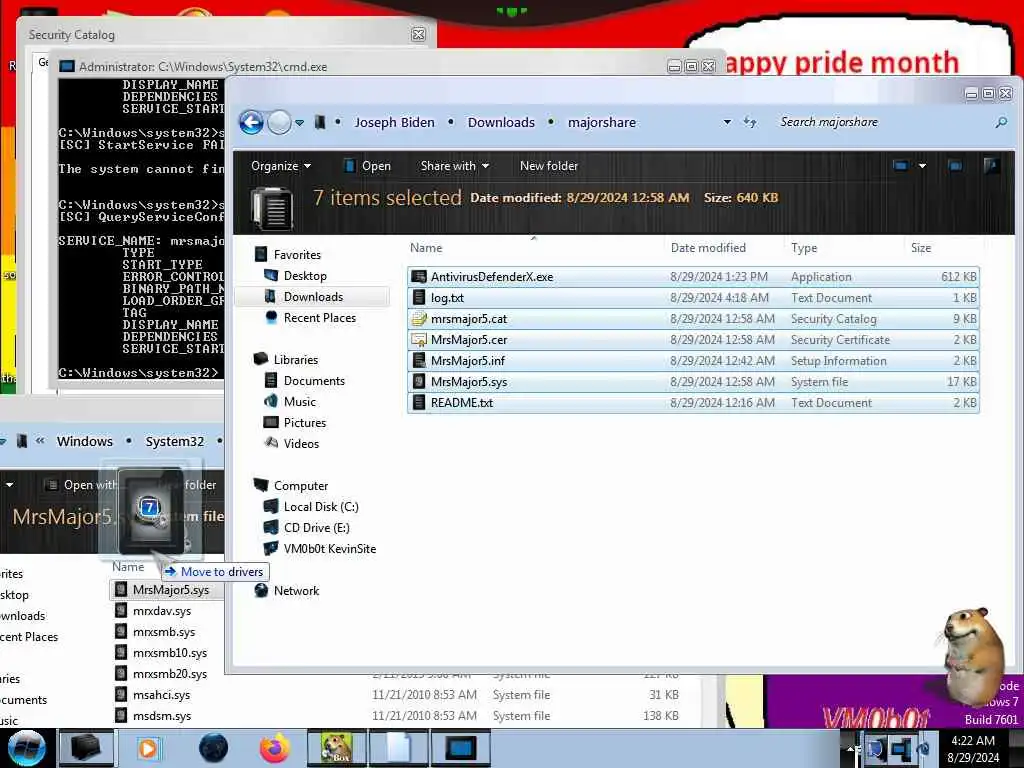Select the log.txt file icon
Image resolution: width=1024 pixels, height=768 pixels.
click(x=419, y=298)
